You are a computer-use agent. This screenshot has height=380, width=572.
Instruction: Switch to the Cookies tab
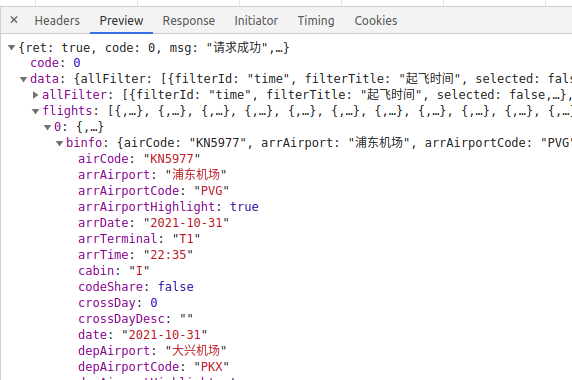[x=376, y=21]
